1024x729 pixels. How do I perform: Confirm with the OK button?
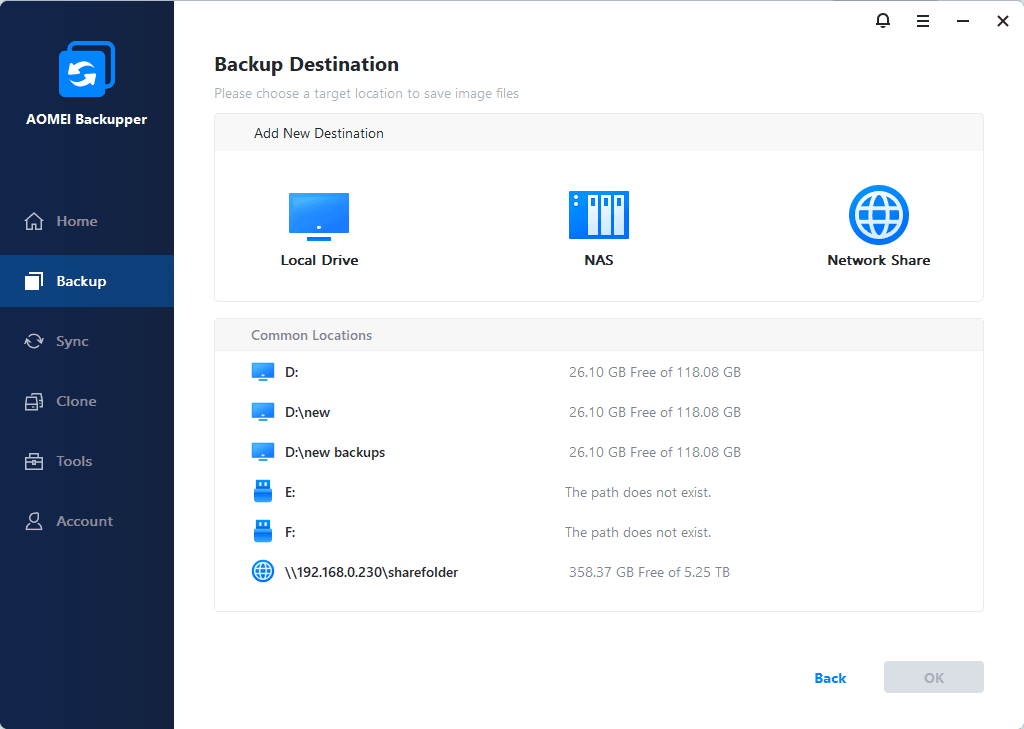(933, 677)
